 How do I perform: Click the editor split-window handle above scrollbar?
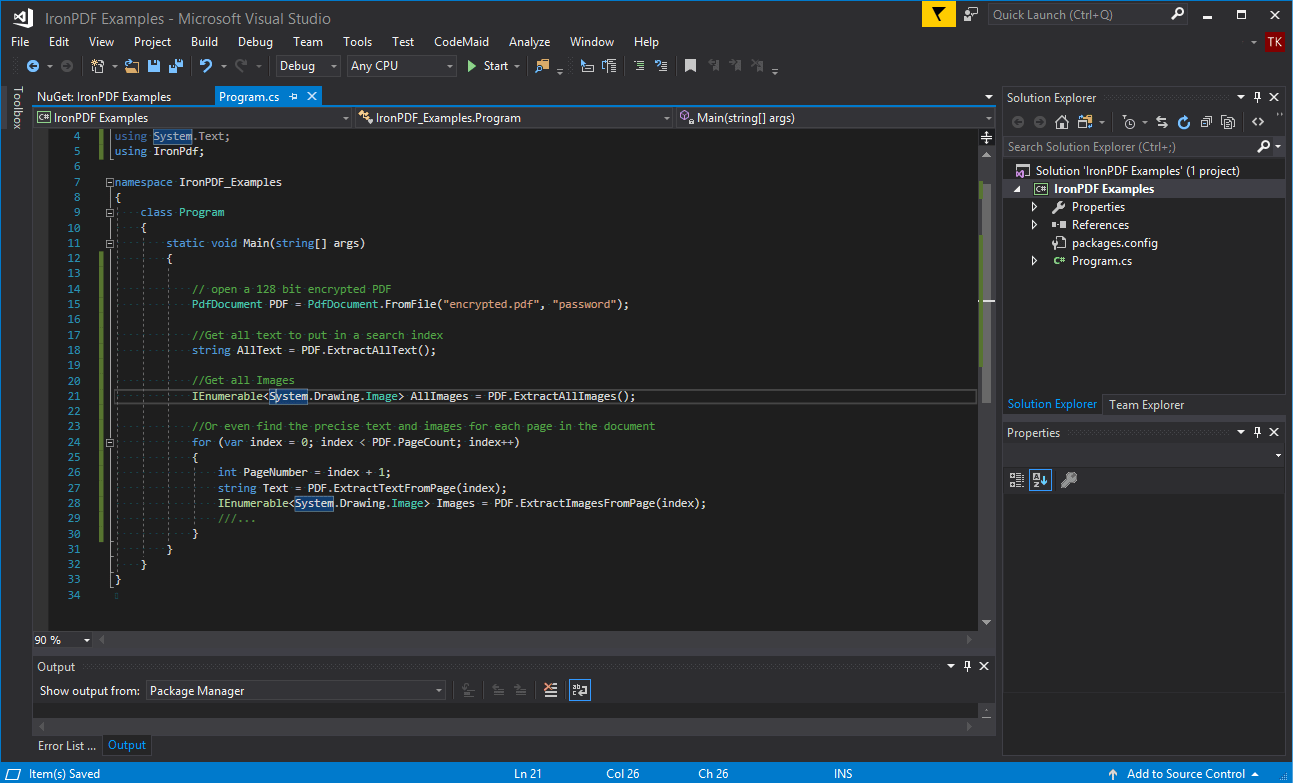(987, 137)
